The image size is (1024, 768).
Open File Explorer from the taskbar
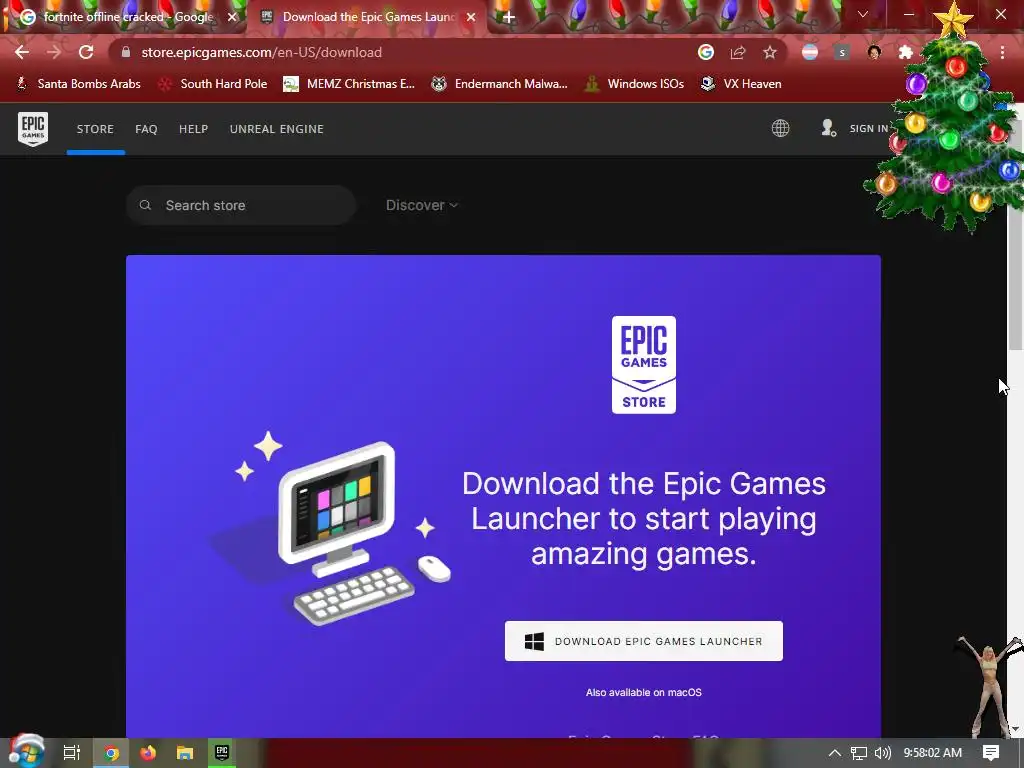(185, 753)
